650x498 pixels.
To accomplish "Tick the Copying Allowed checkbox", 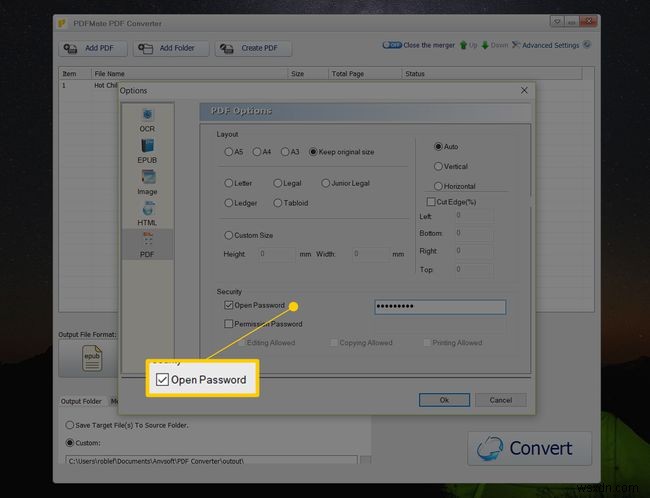I will 334,343.
